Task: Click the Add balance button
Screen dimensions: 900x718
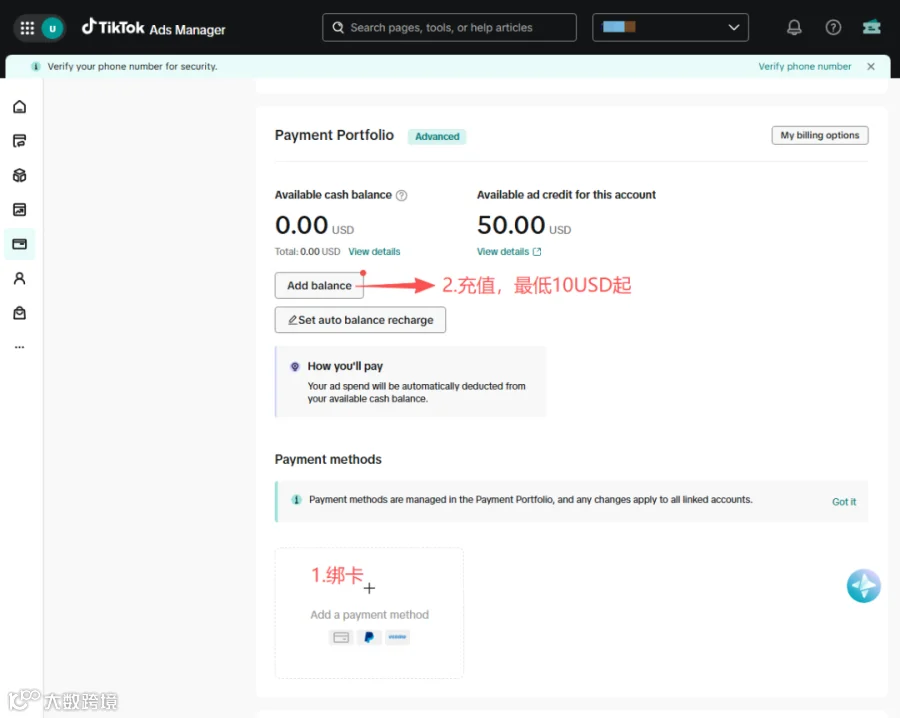Action: click(319, 285)
